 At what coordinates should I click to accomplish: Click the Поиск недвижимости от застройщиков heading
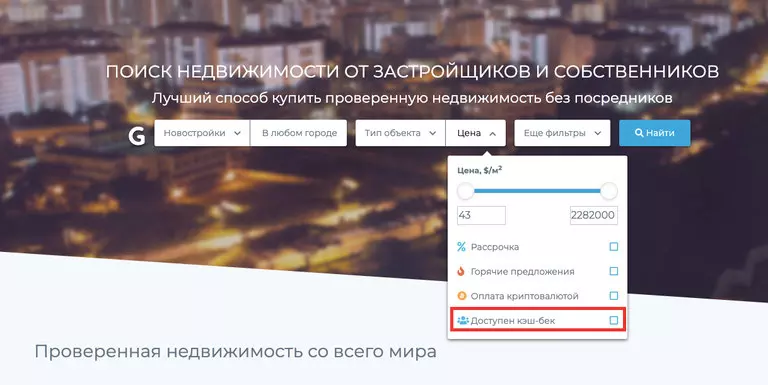click(412, 72)
